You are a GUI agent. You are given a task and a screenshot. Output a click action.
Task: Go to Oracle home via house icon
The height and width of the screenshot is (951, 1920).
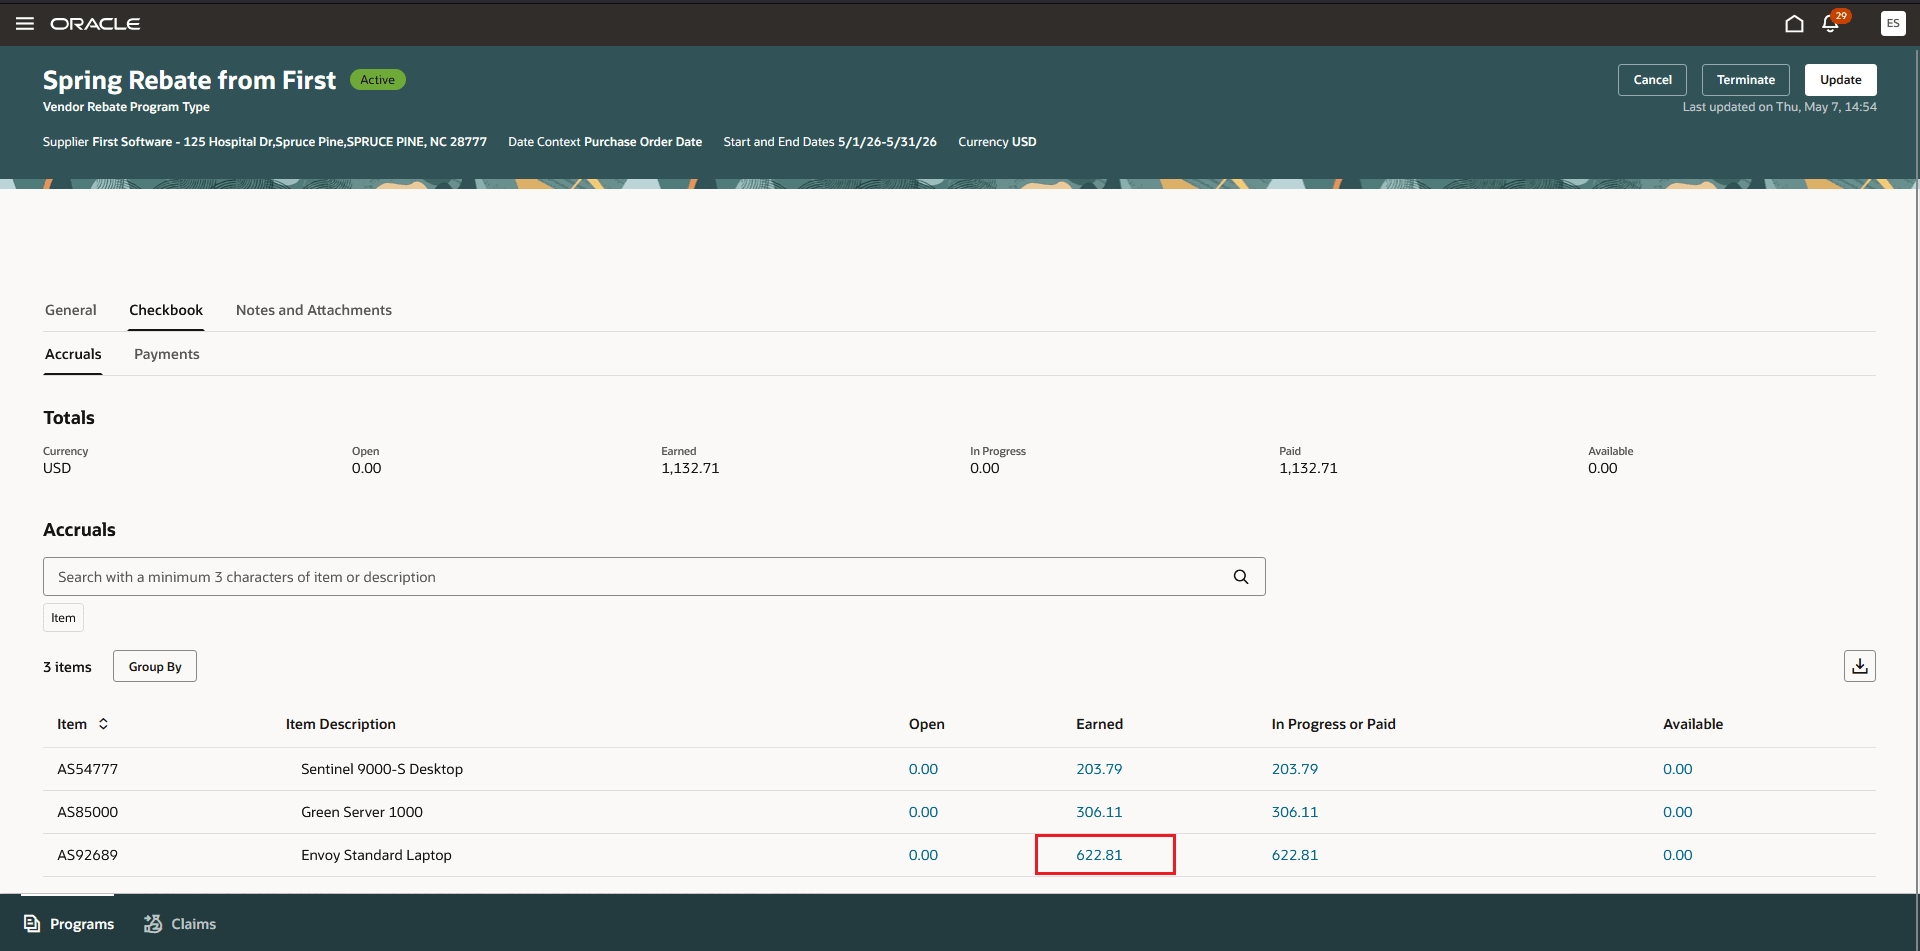point(1794,24)
